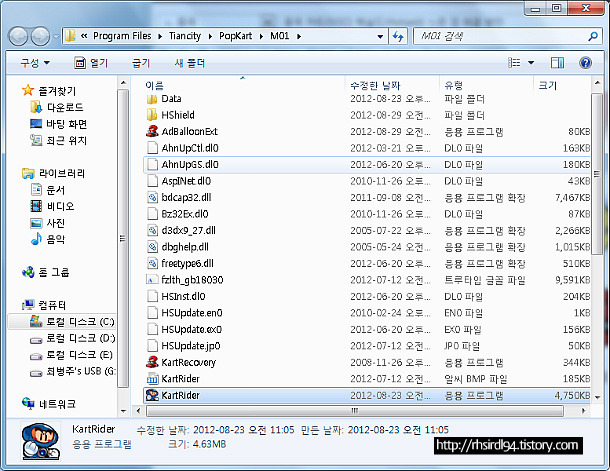610x471 pixels.
Task: Click the Forward navigation arrow button
Action: tap(40, 37)
